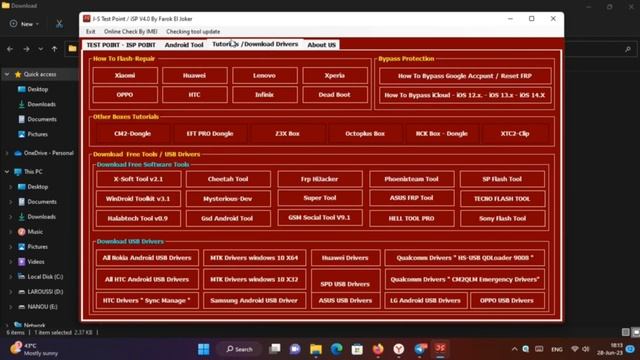The width and height of the screenshot is (640, 360).
Task: Download TECNO FLASH TOOL
Action: [502, 198]
